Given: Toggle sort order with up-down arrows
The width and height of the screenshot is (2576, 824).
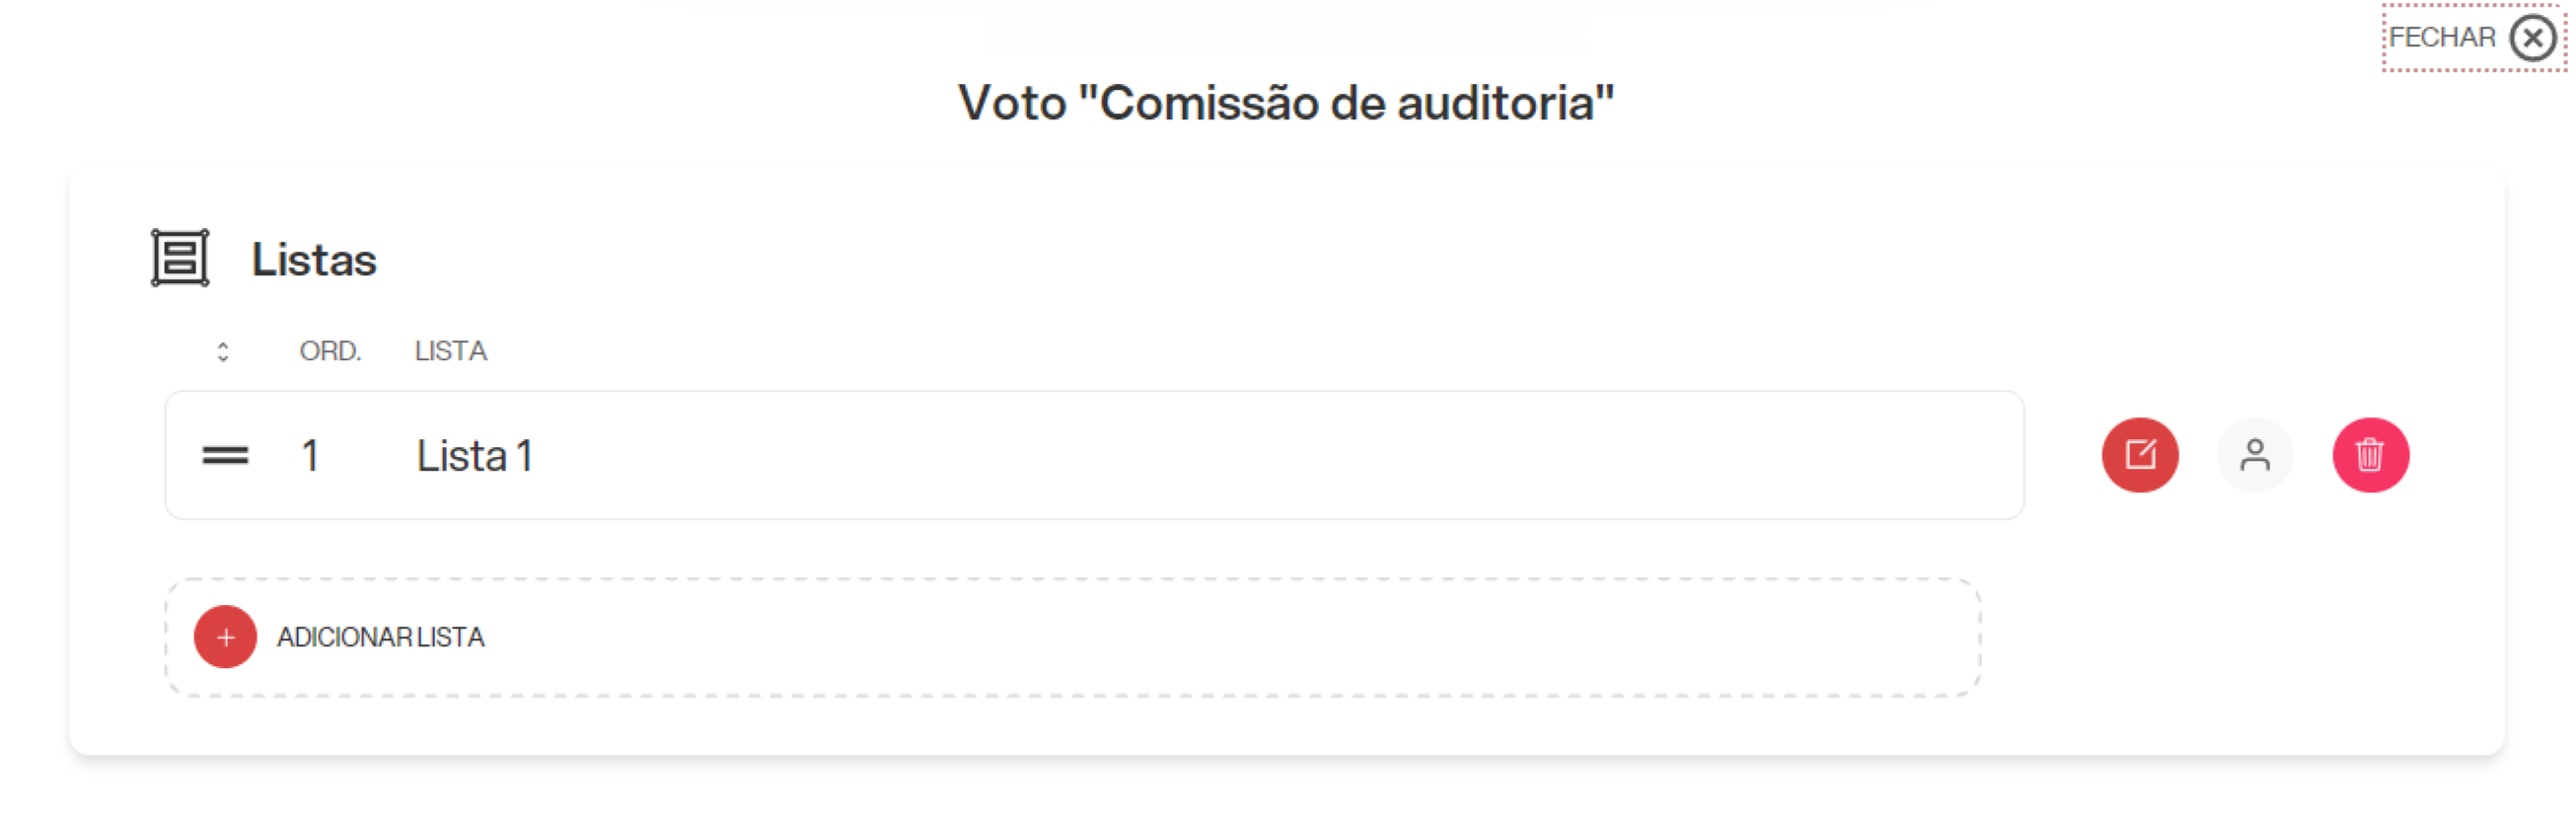Looking at the screenshot, I should pos(223,352).
